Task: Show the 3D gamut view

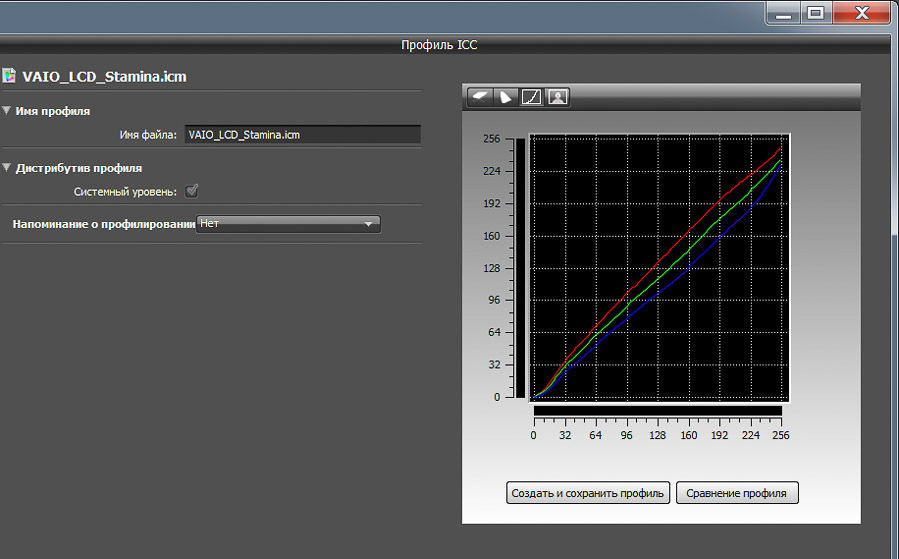Action: tap(479, 97)
